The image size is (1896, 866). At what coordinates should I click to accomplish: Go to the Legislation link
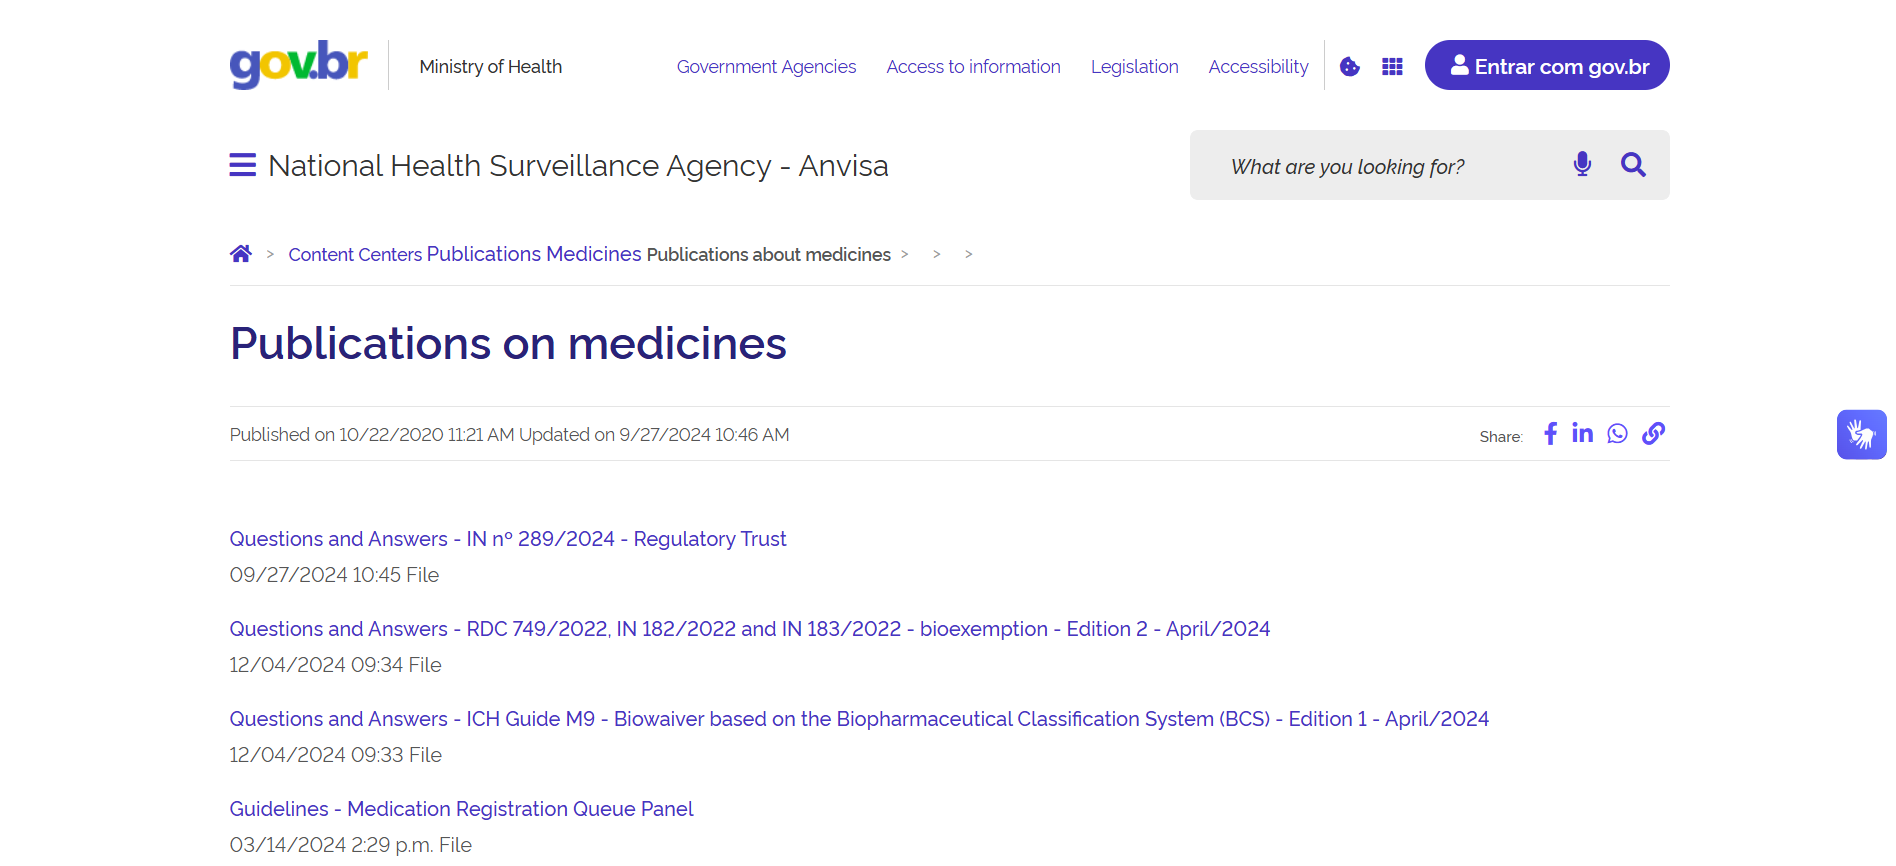(x=1134, y=67)
